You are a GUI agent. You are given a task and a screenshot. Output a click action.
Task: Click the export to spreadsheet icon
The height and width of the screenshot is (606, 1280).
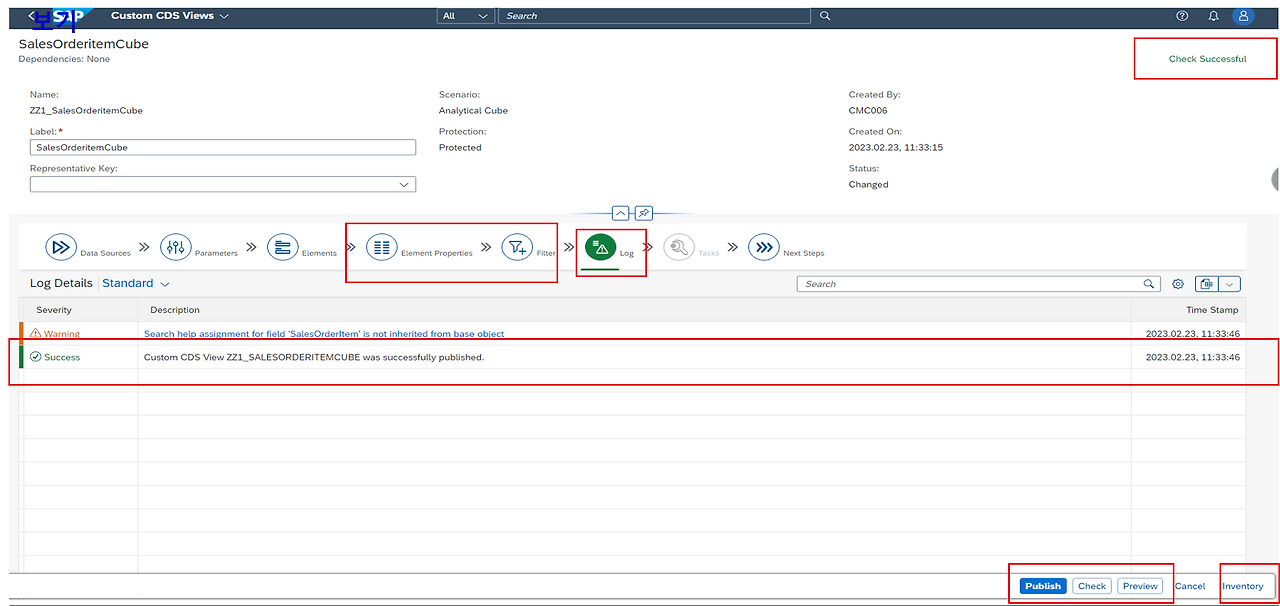[x=1205, y=284]
